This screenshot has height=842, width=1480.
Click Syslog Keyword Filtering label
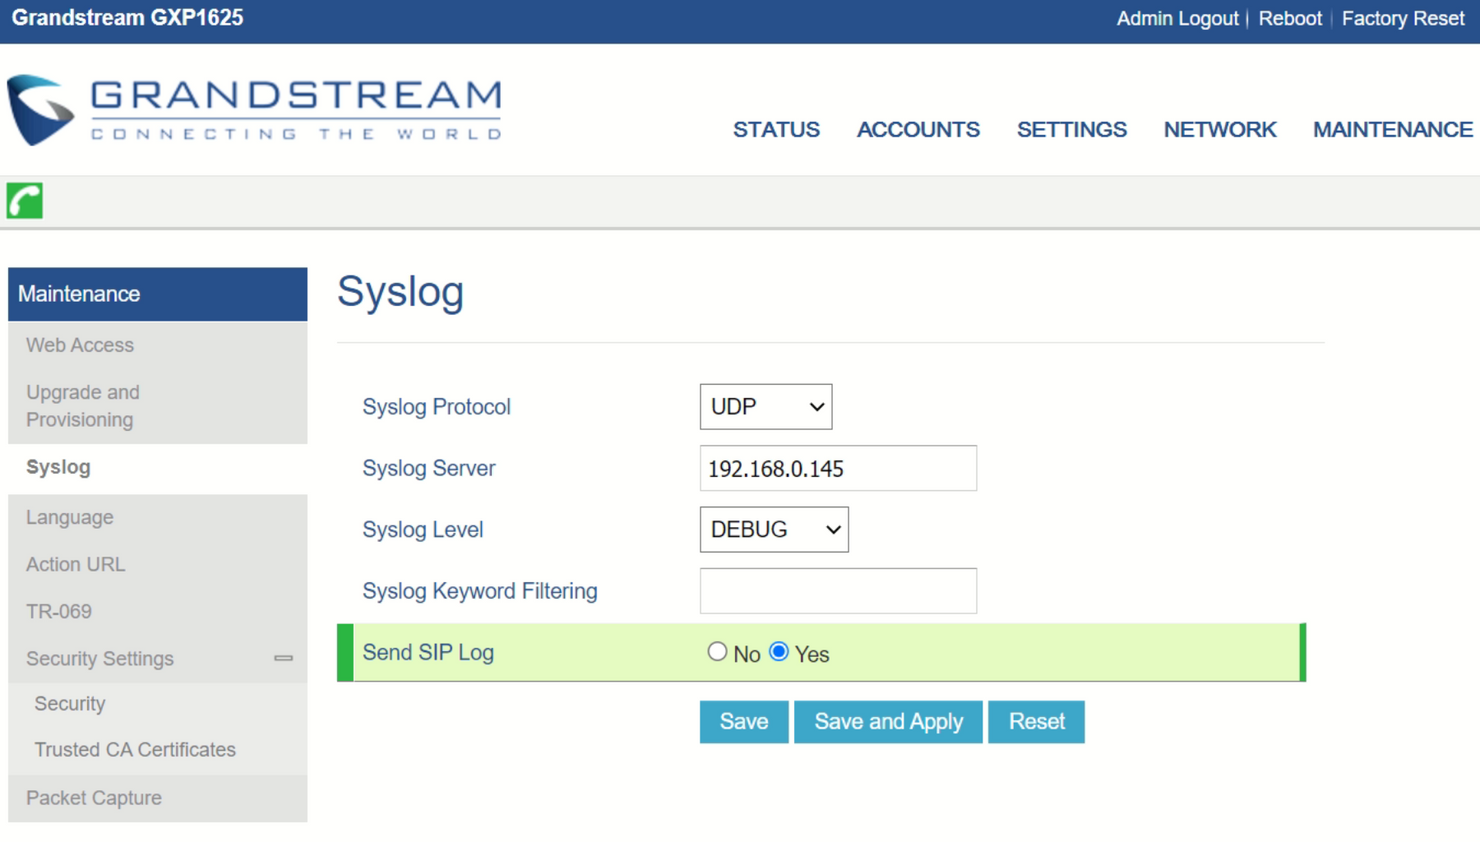pyautogui.click(x=480, y=591)
